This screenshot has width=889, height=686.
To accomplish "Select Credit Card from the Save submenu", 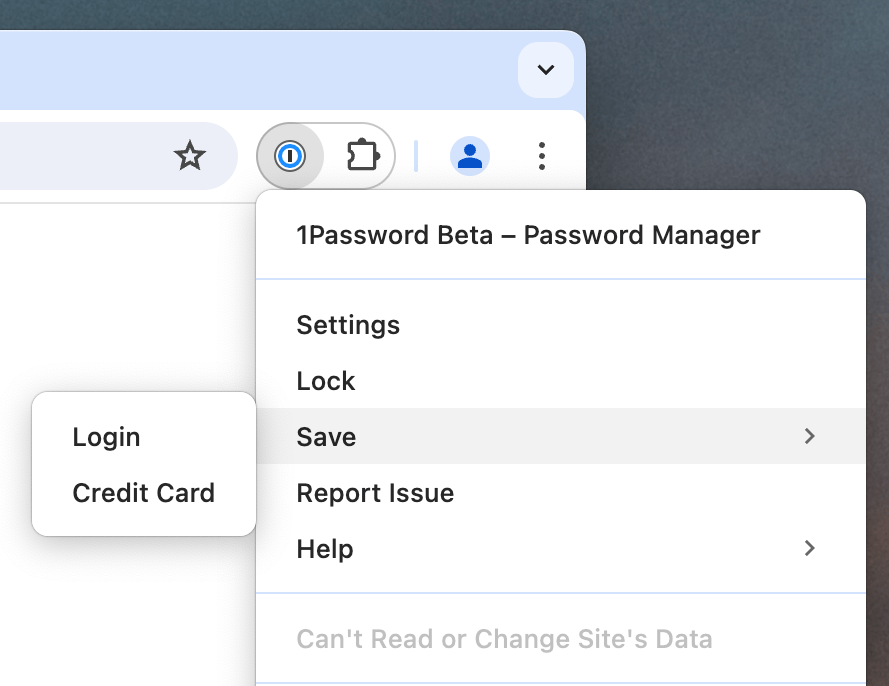I will [x=143, y=492].
